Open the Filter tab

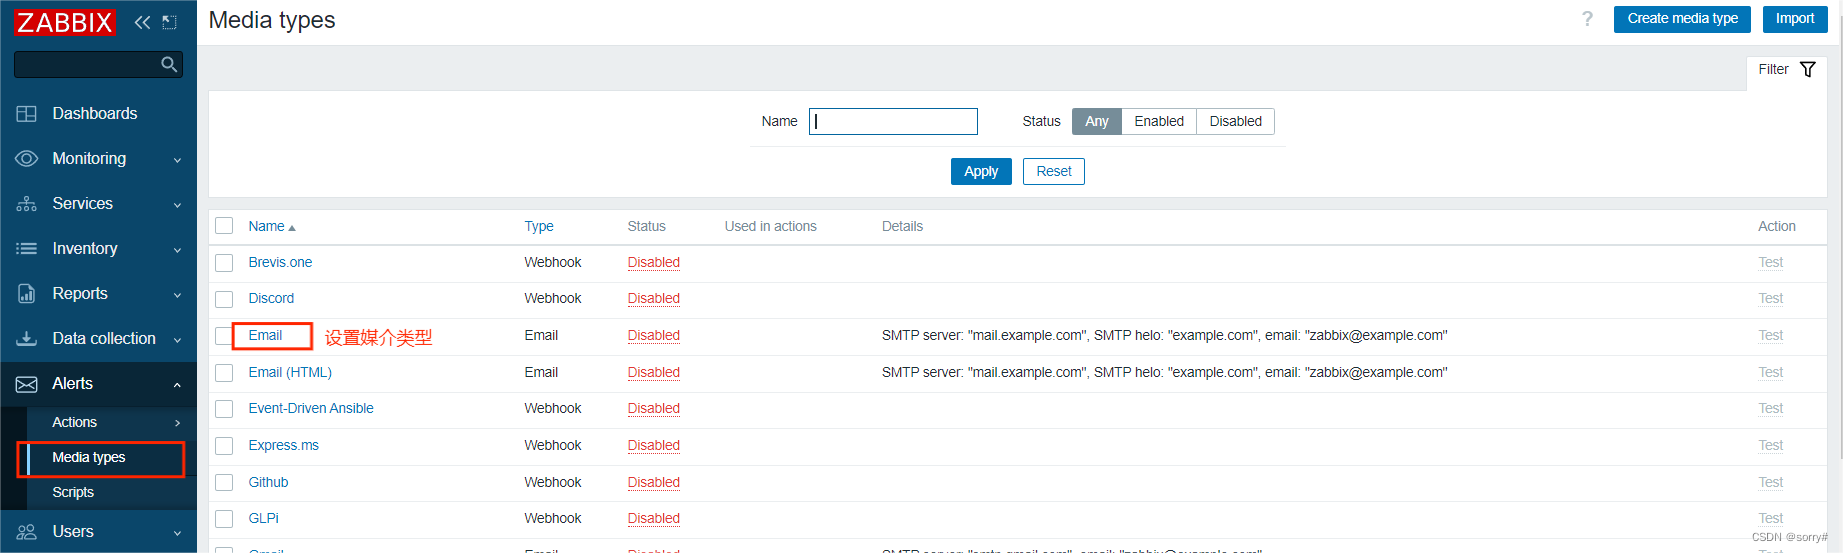click(x=1787, y=69)
